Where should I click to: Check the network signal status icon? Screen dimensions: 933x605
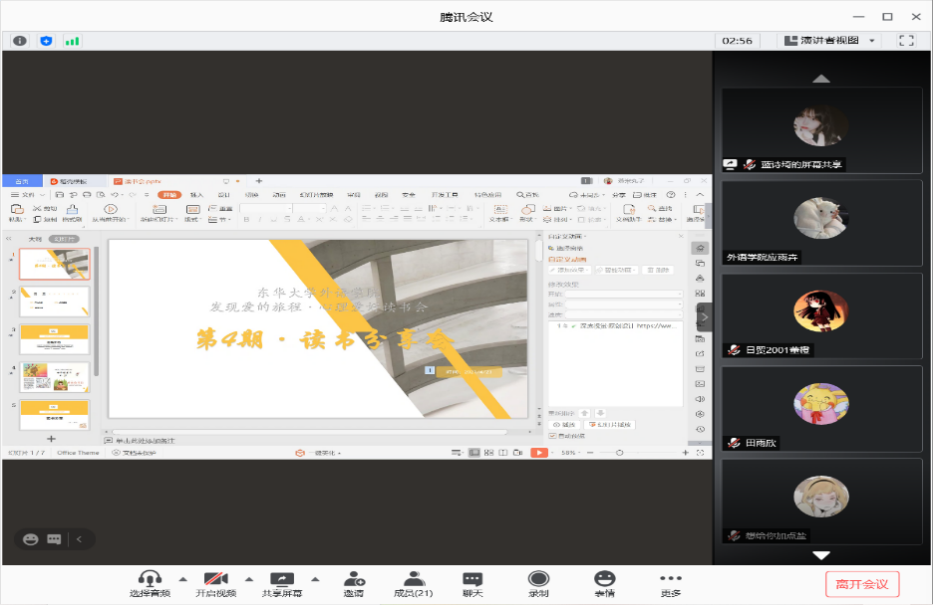click(72, 41)
